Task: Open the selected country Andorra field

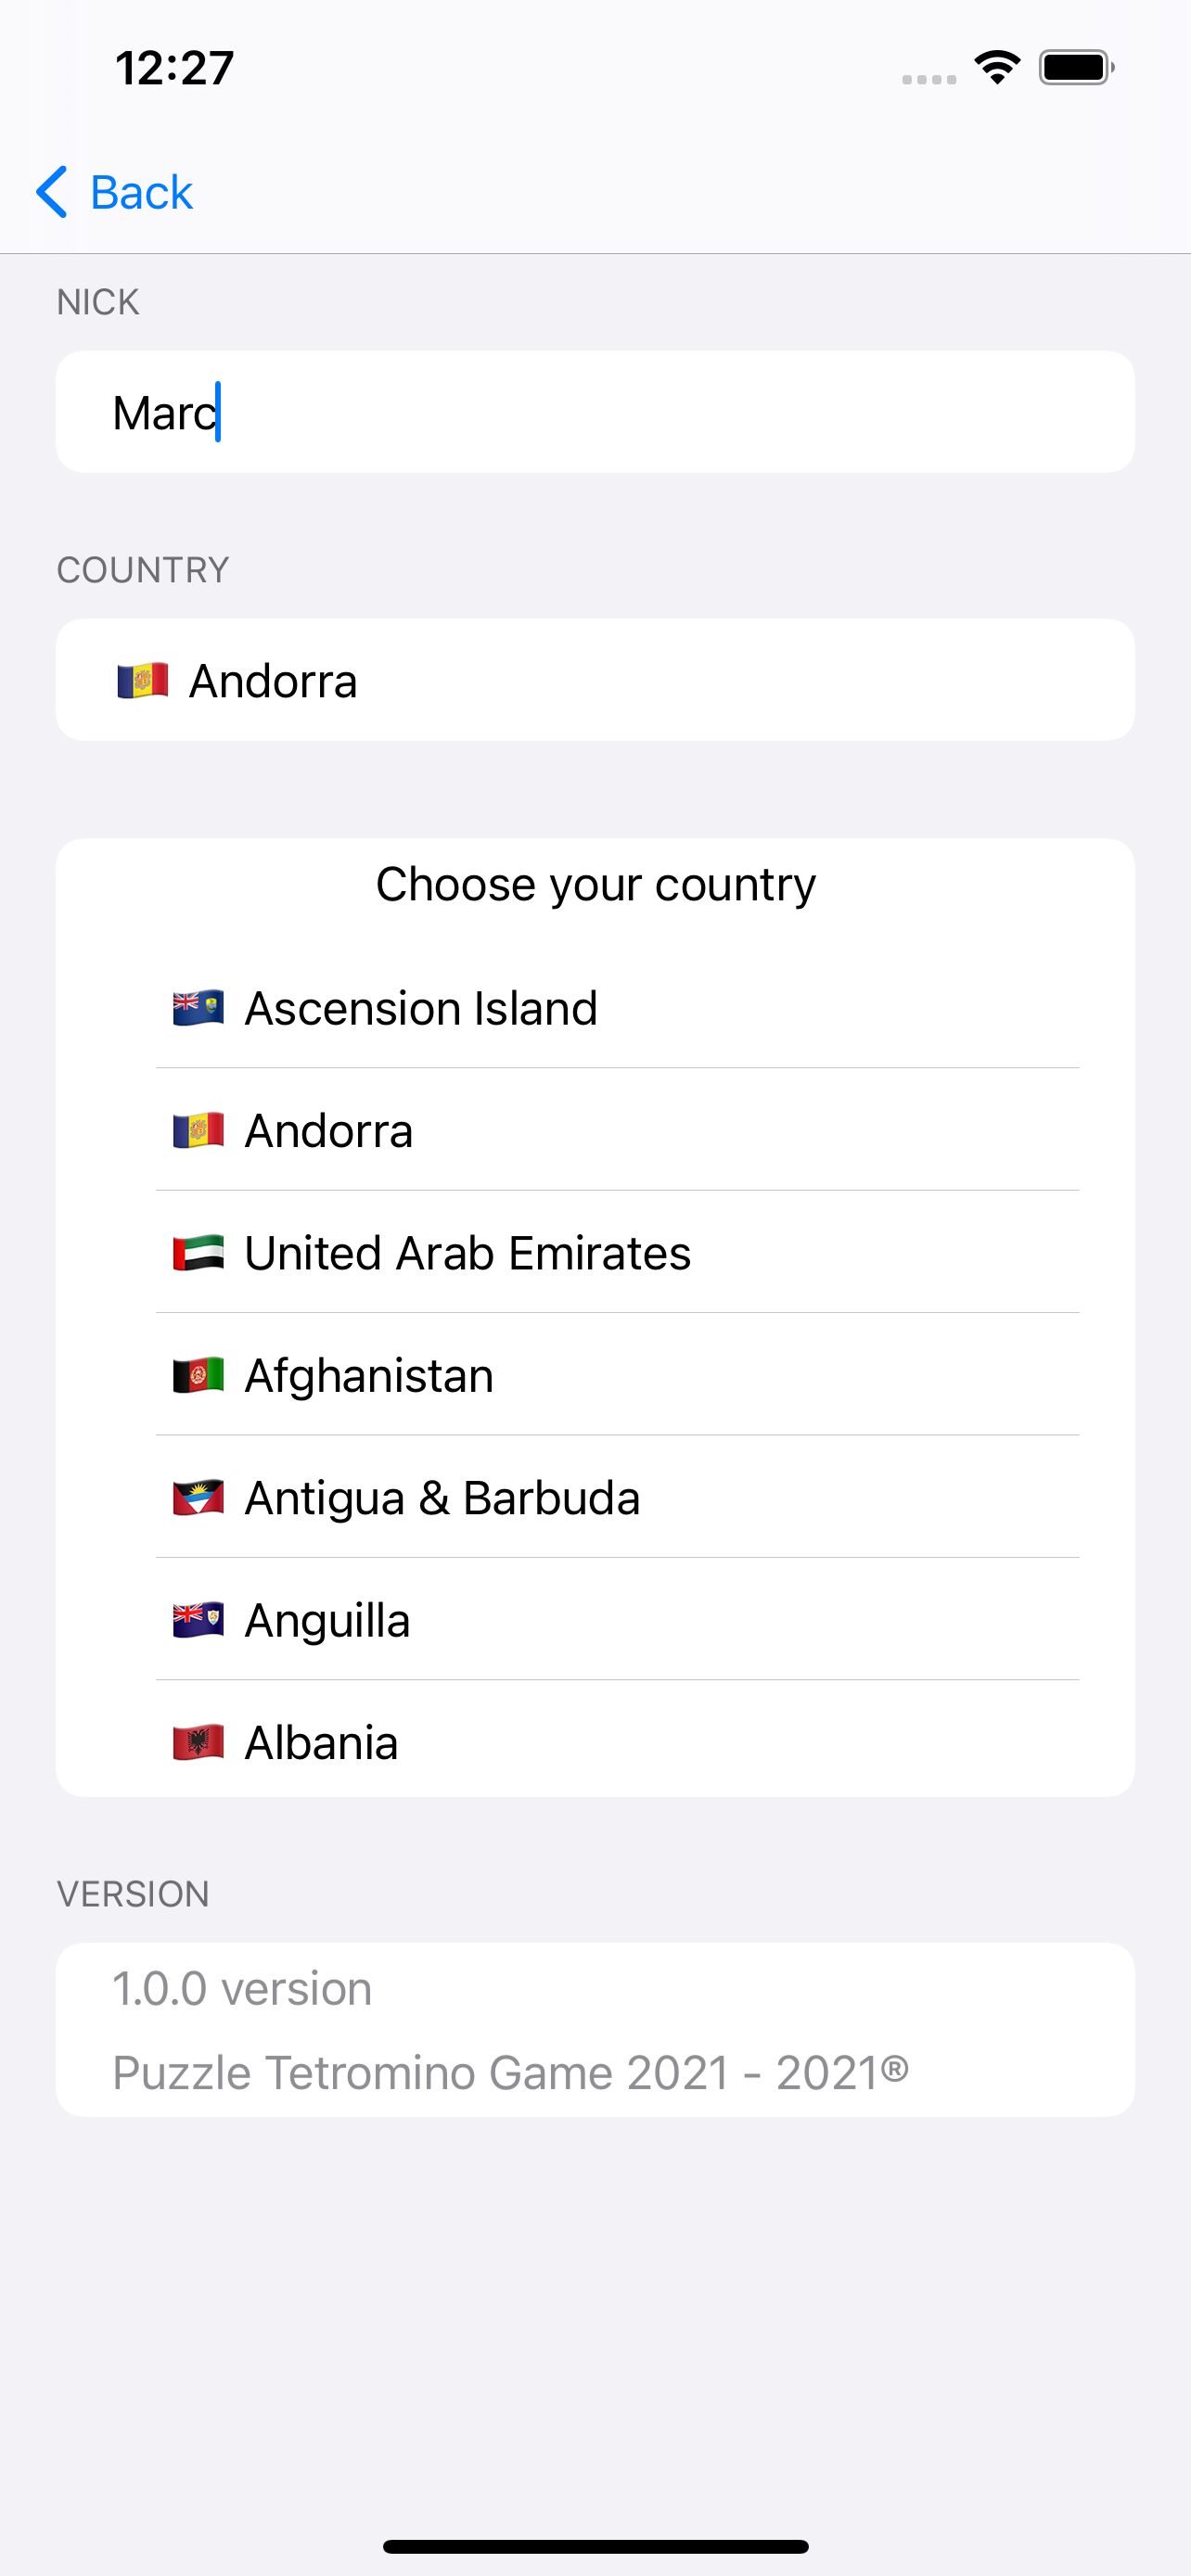Action: point(595,680)
